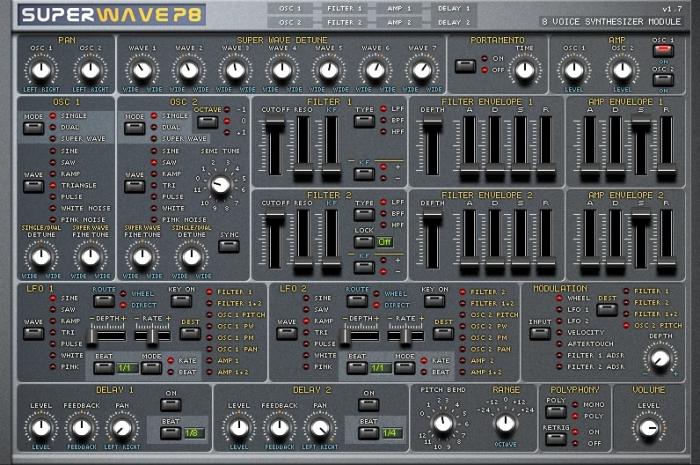The width and height of the screenshot is (700, 465).
Task: Open the Filter 2 Lock value display
Action: 384,241
